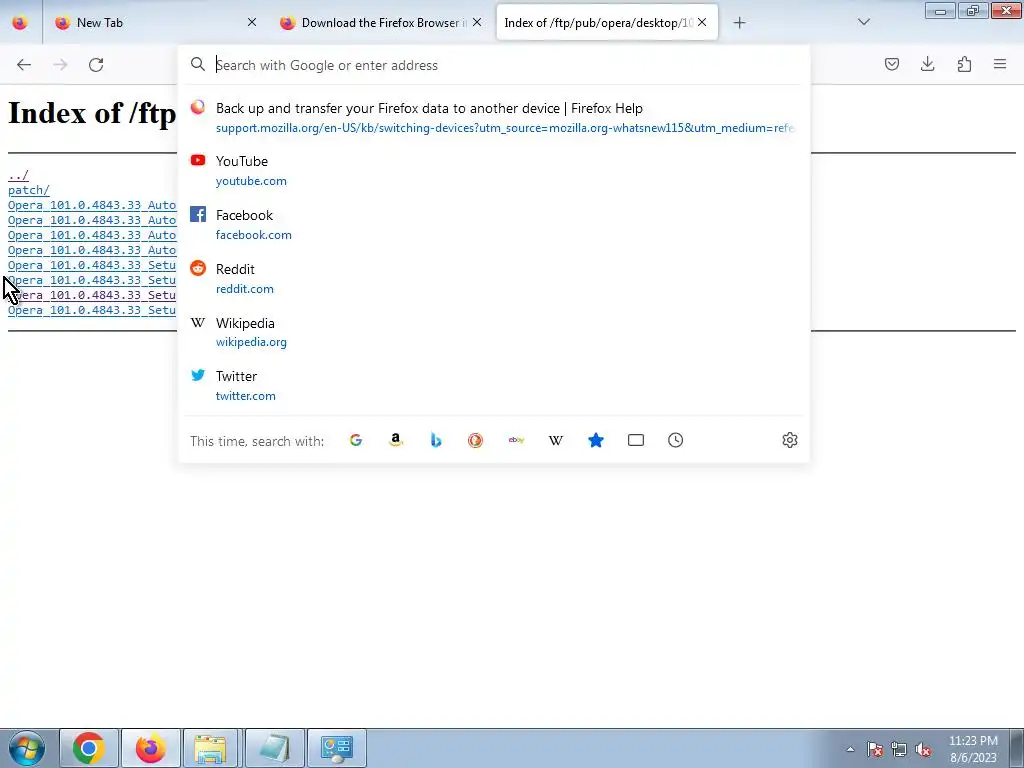Search in Bookmarks via star icon
This screenshot has height=768, width=1024.
[x=596, y=440]
